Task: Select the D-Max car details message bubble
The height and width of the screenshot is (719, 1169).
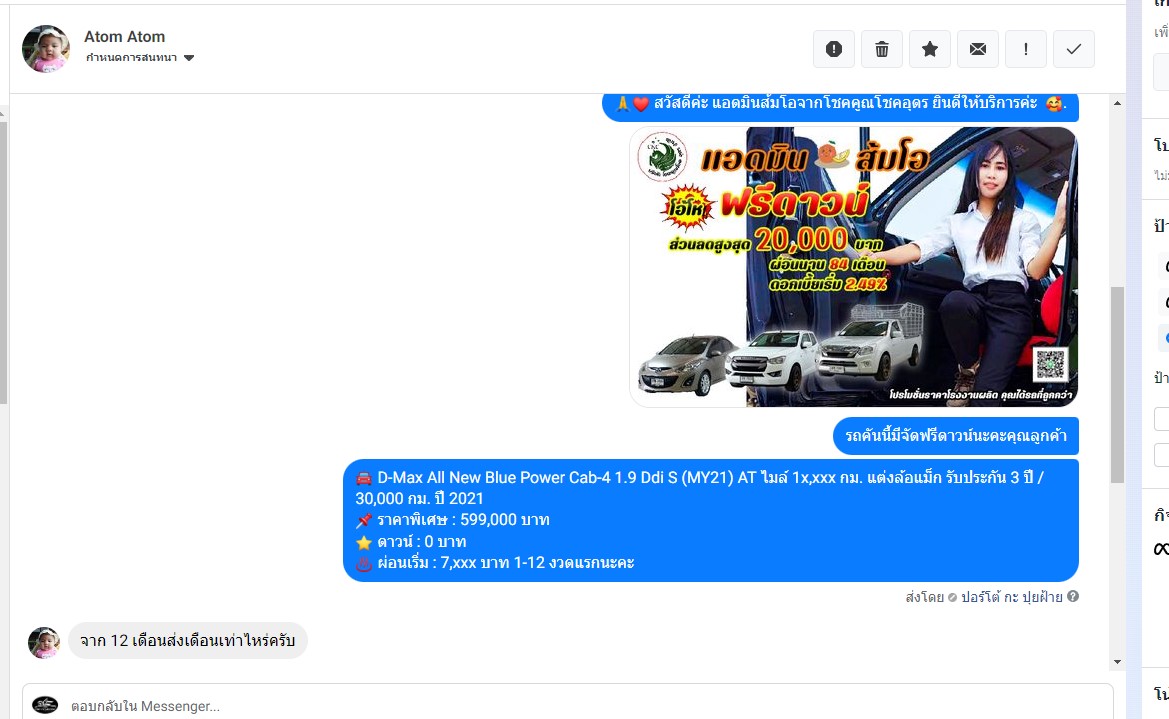Action: (x=710, y=520)
